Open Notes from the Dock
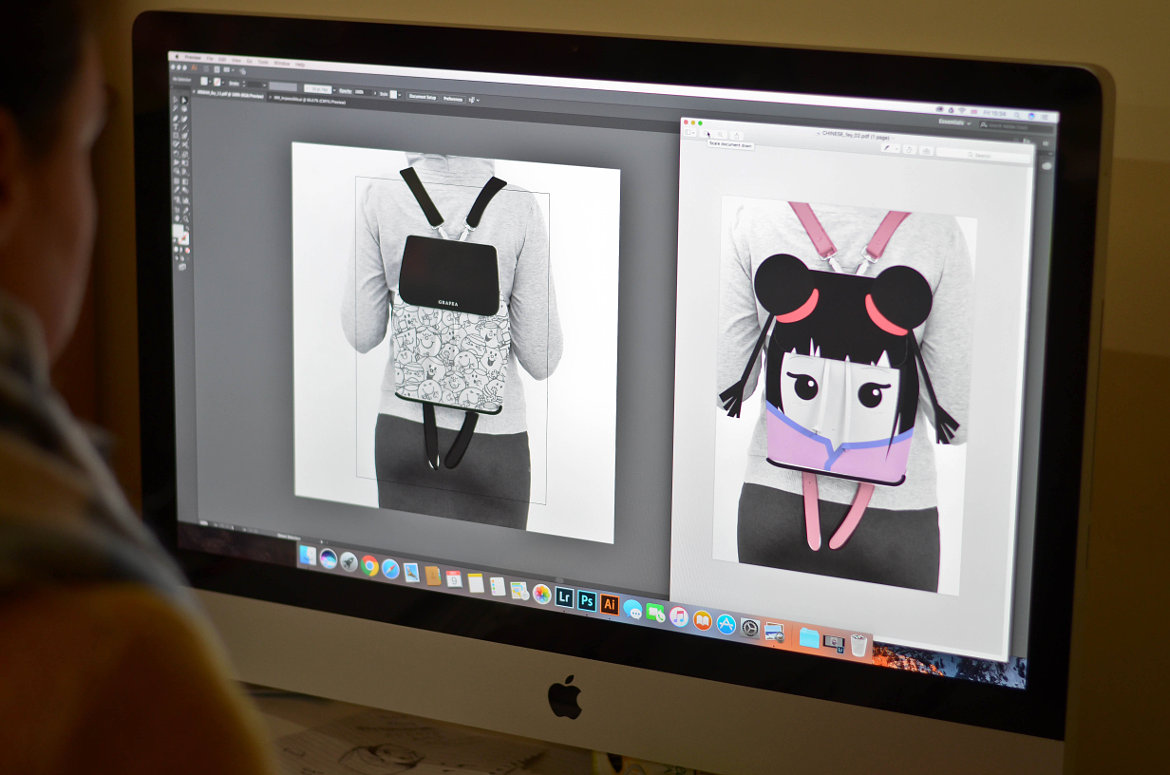 (x=475, y=583)
